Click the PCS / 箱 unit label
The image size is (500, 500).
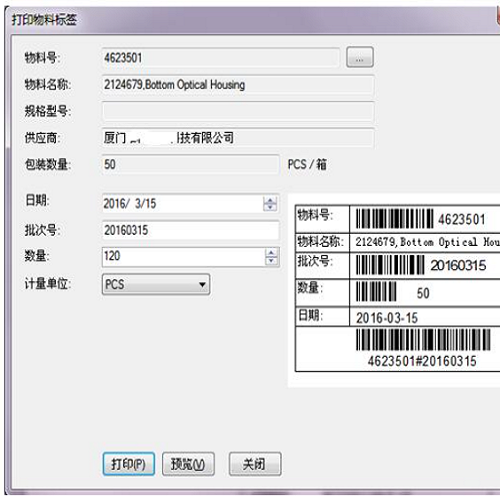(307, 164)
